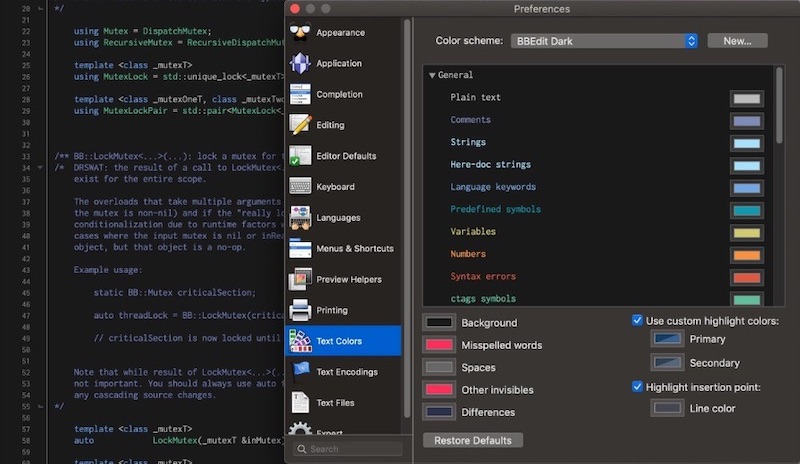Pick the Other invisibles color swatch
This screenshot has width=800, height=464.
439,389
